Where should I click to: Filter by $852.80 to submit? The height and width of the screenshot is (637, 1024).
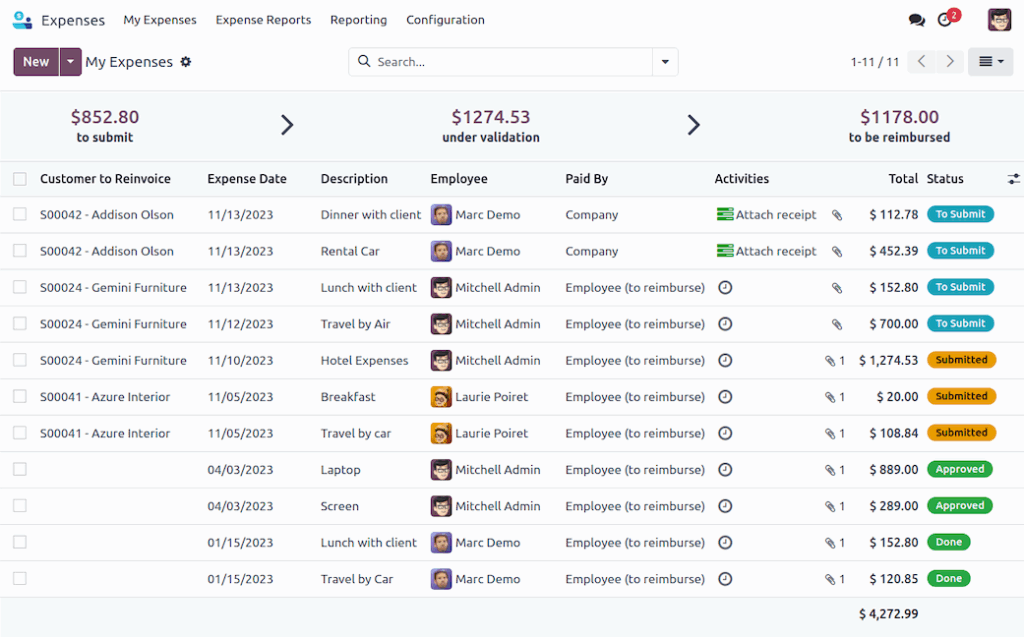tap(104, 125)
